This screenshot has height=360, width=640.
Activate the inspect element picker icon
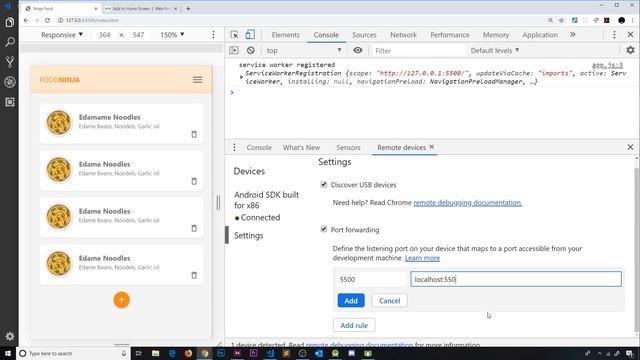tap(234, 35)
